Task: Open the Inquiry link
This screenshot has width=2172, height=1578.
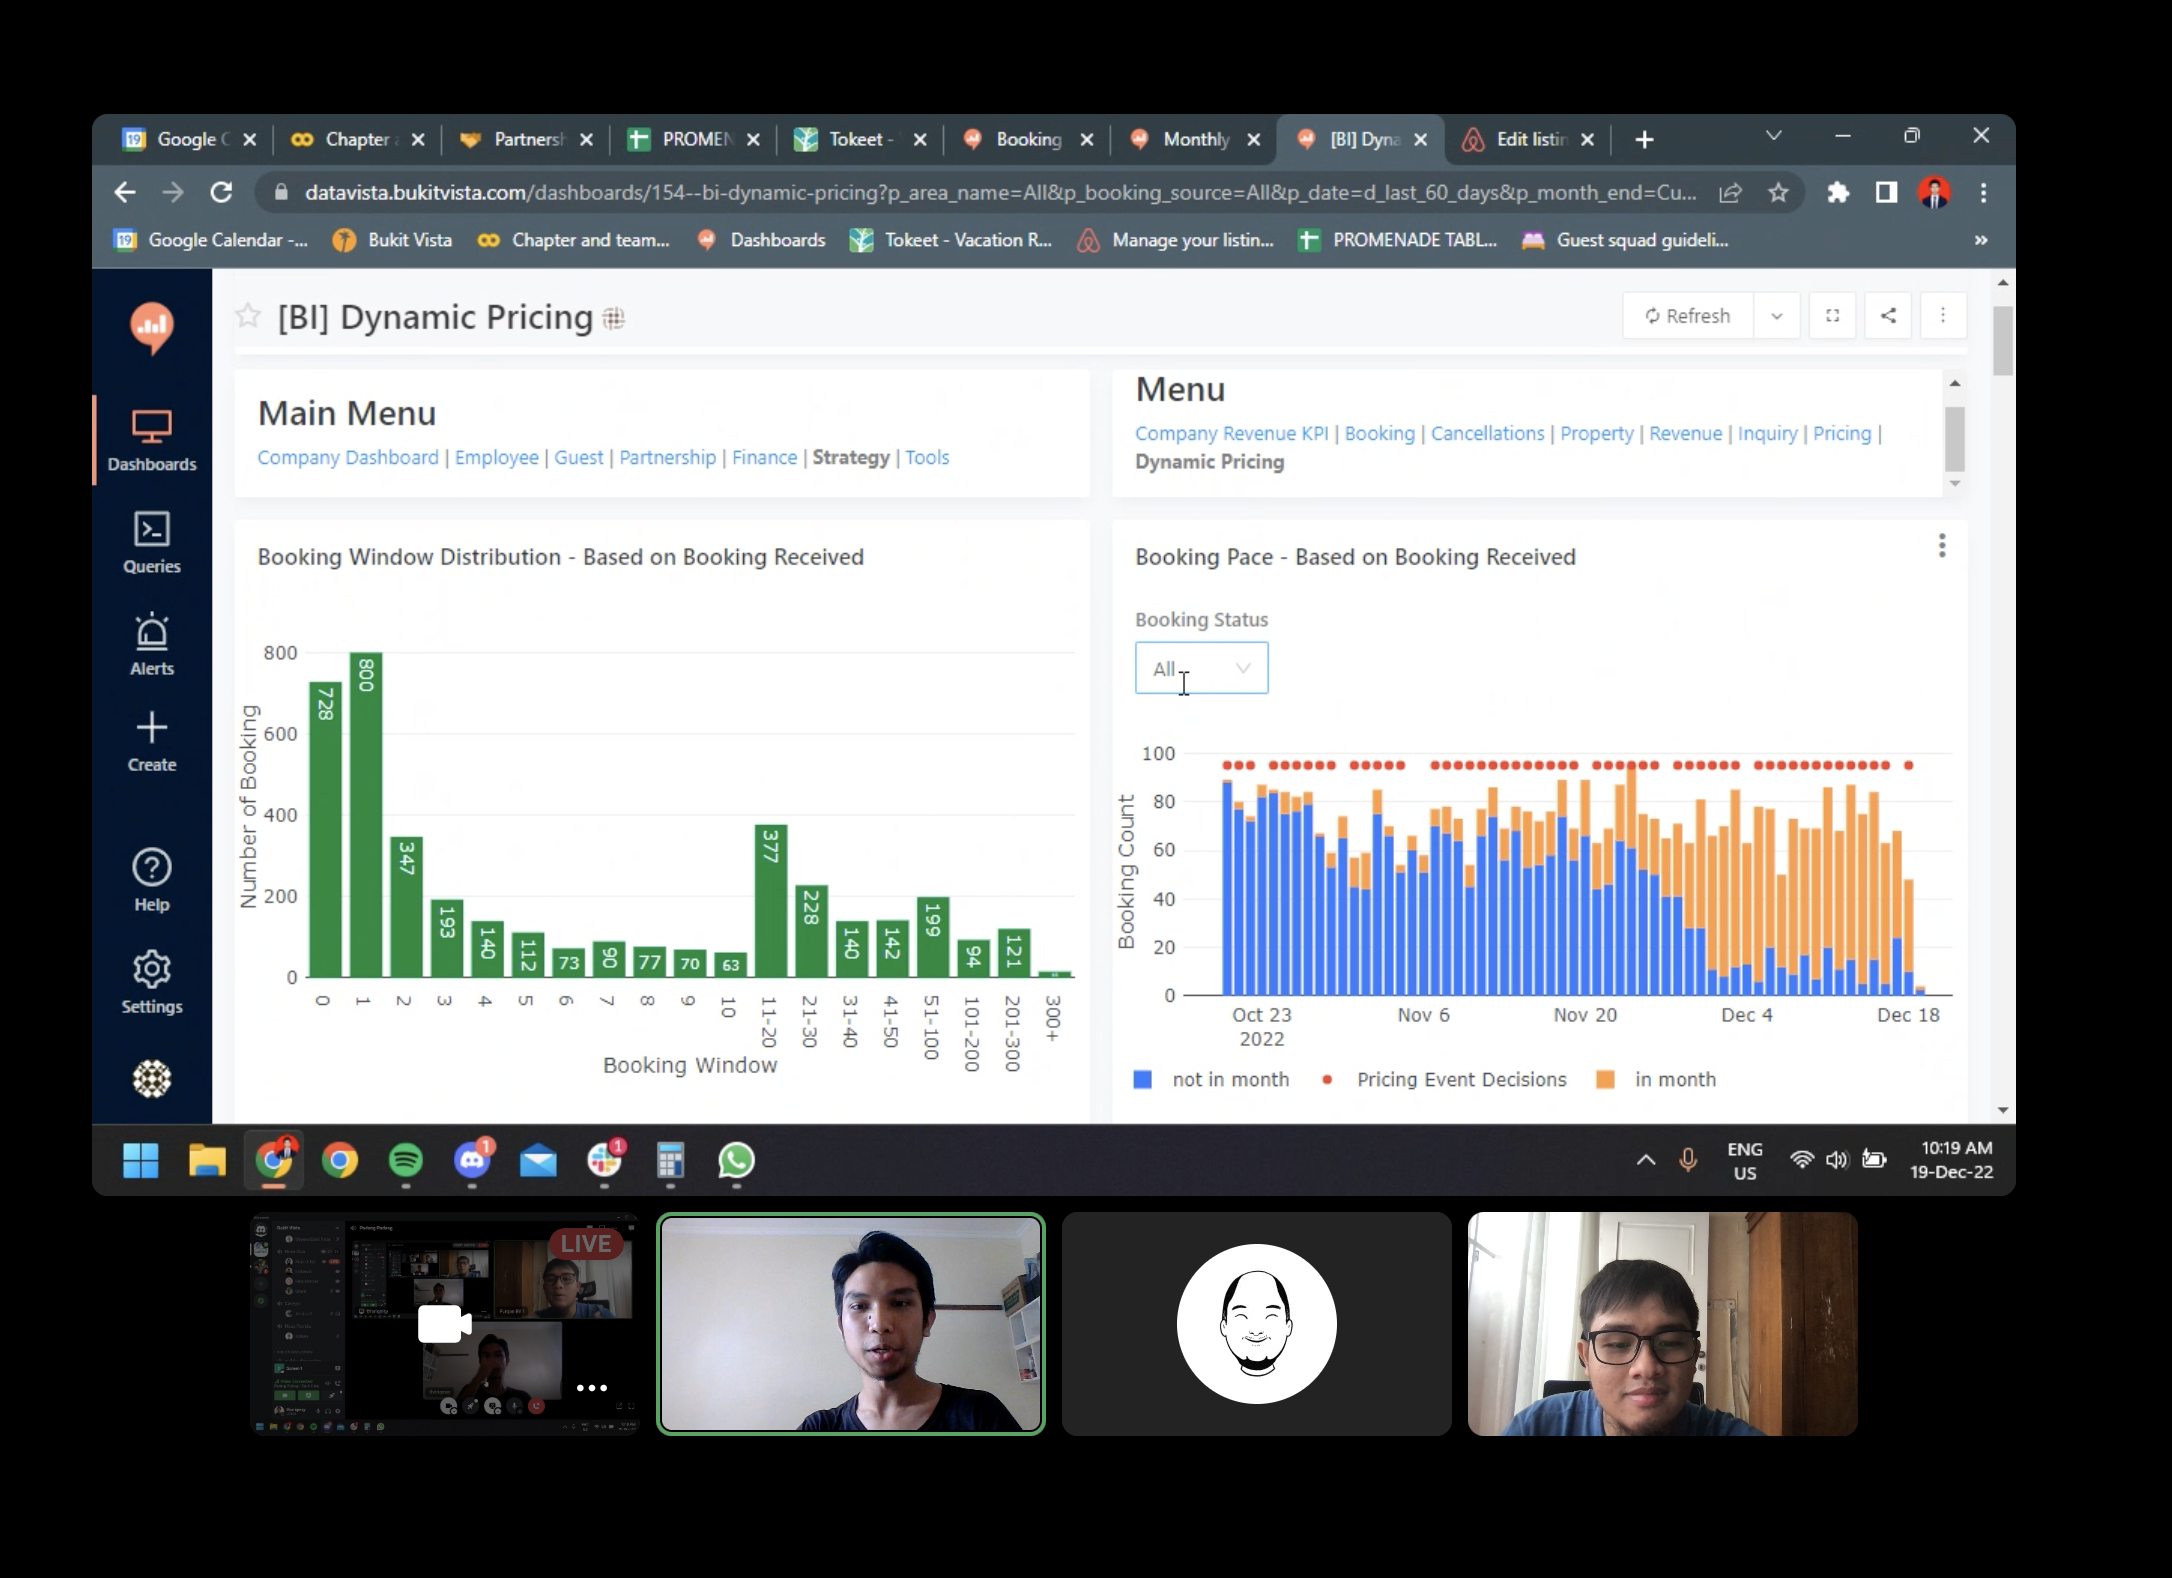Action: 1768,433
